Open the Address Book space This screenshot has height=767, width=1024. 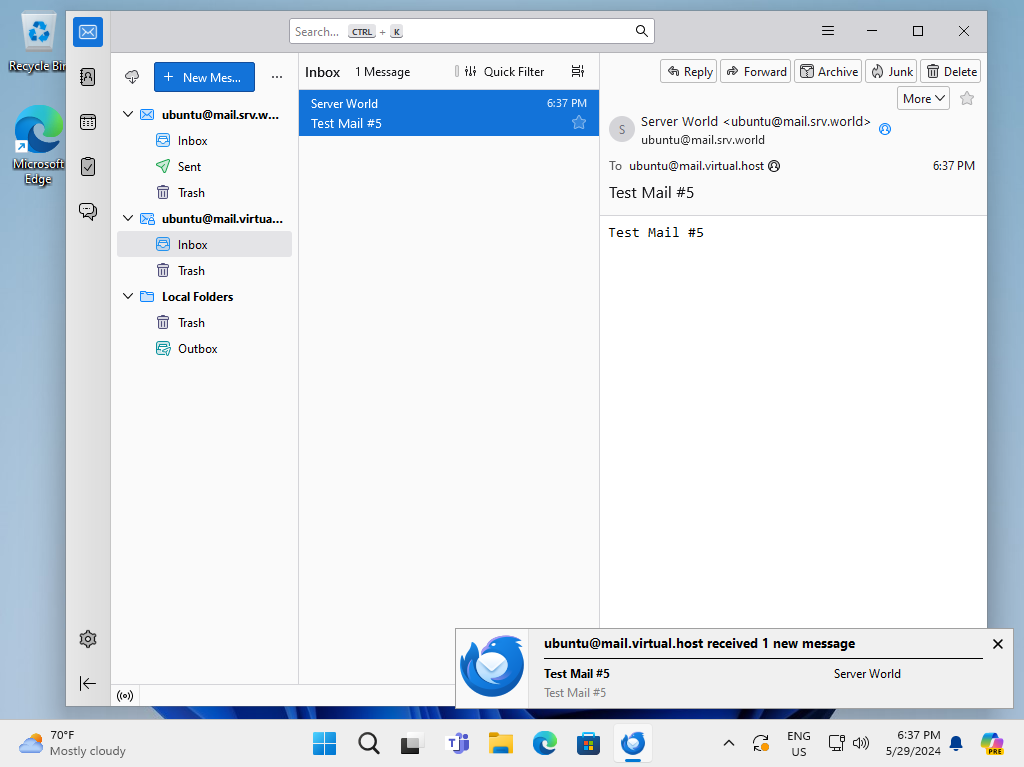pyautogui.click(x=88, y=77)
